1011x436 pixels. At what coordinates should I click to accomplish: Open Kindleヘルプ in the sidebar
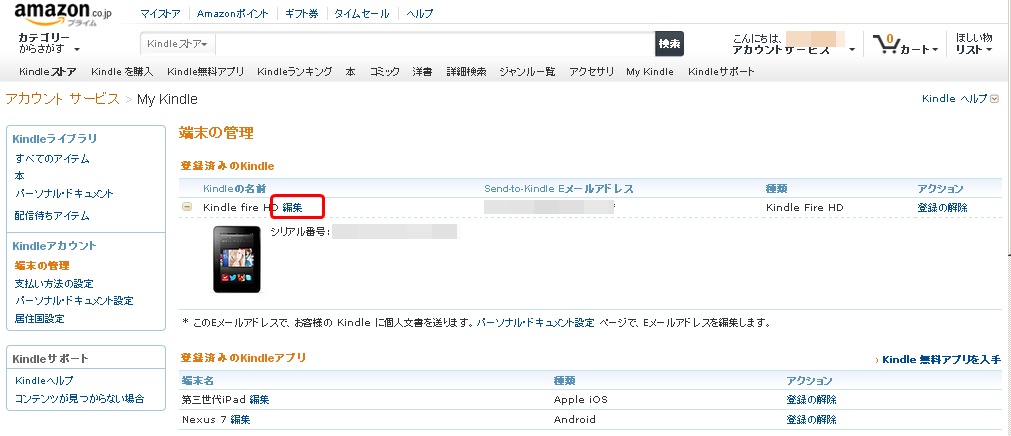click(44, 381)
